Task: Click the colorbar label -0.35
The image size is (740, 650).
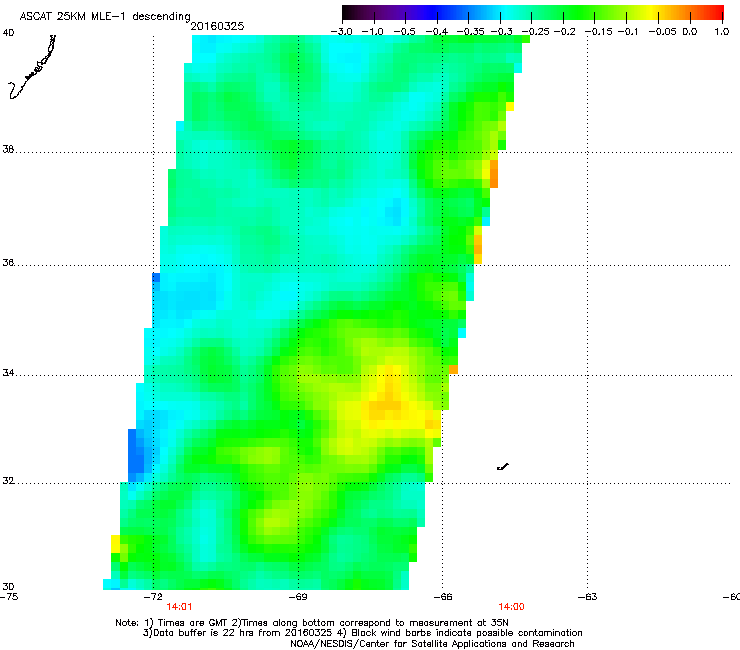Action: pyautogui.click(x=471, y=32)
